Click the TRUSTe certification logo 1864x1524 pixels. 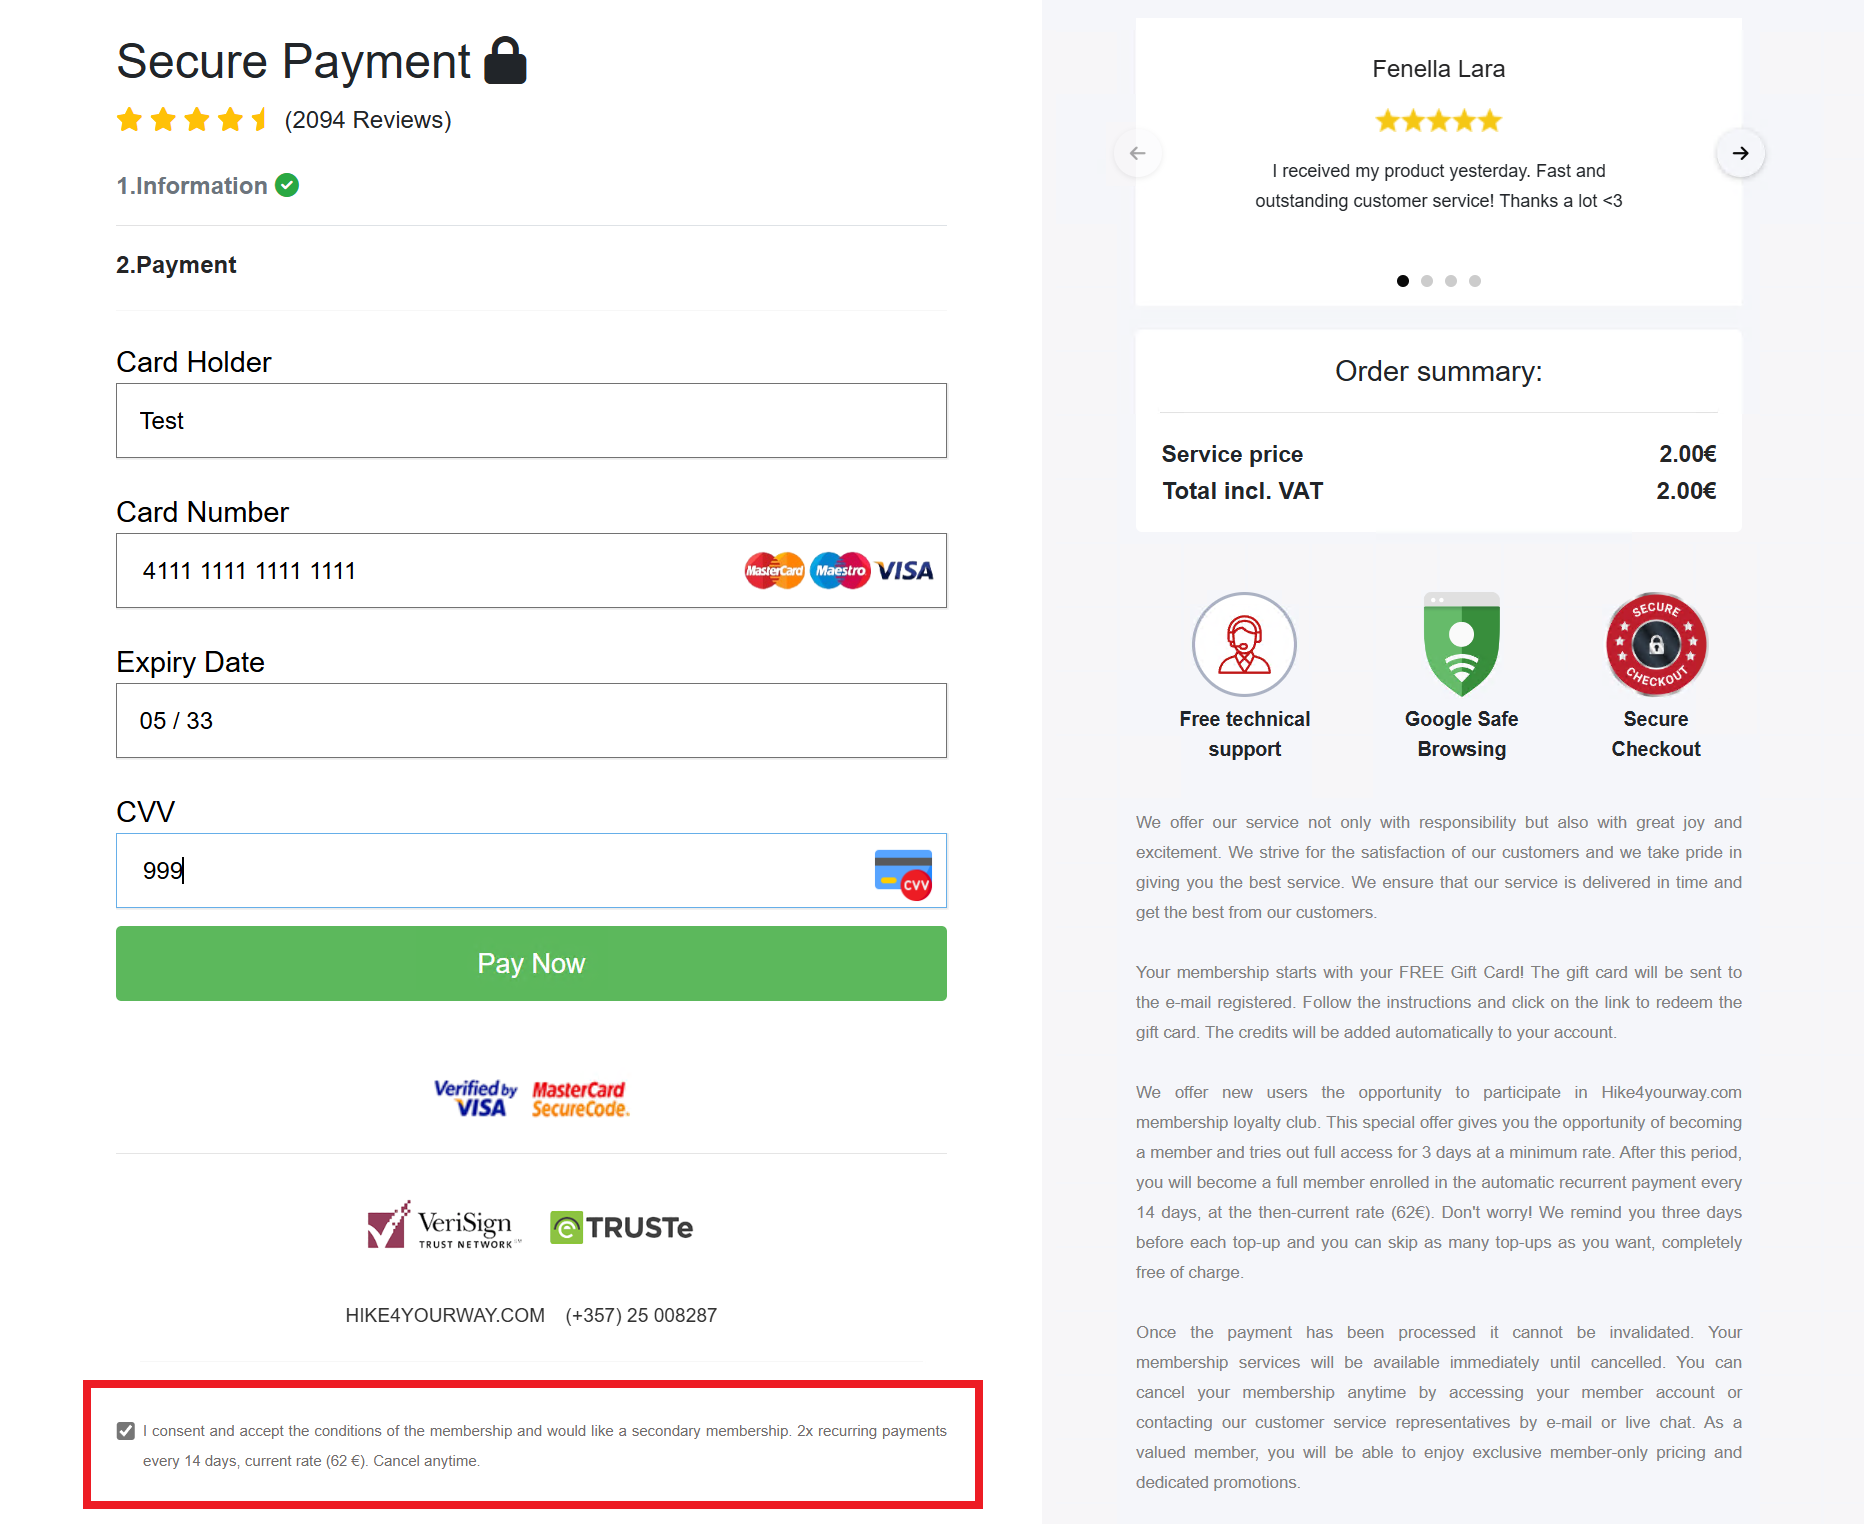pyautogui.click(x=621, y=1227)
